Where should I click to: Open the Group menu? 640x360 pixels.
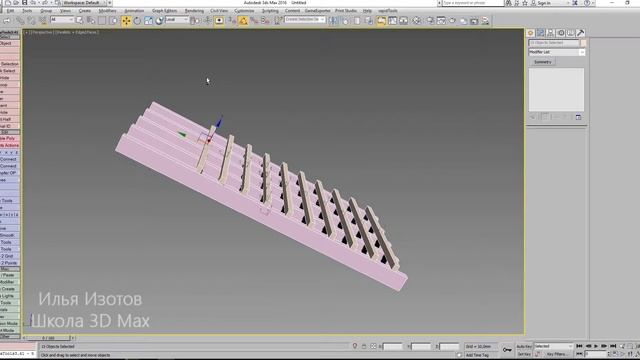46,11
